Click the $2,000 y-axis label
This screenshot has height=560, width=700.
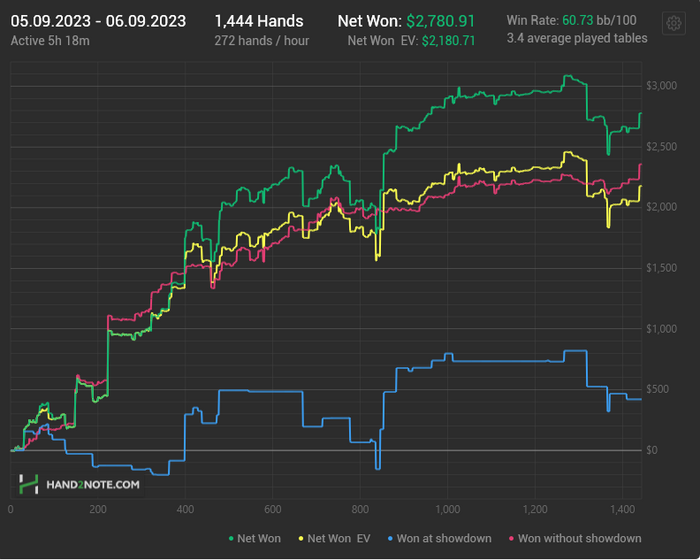click(661, 207)
